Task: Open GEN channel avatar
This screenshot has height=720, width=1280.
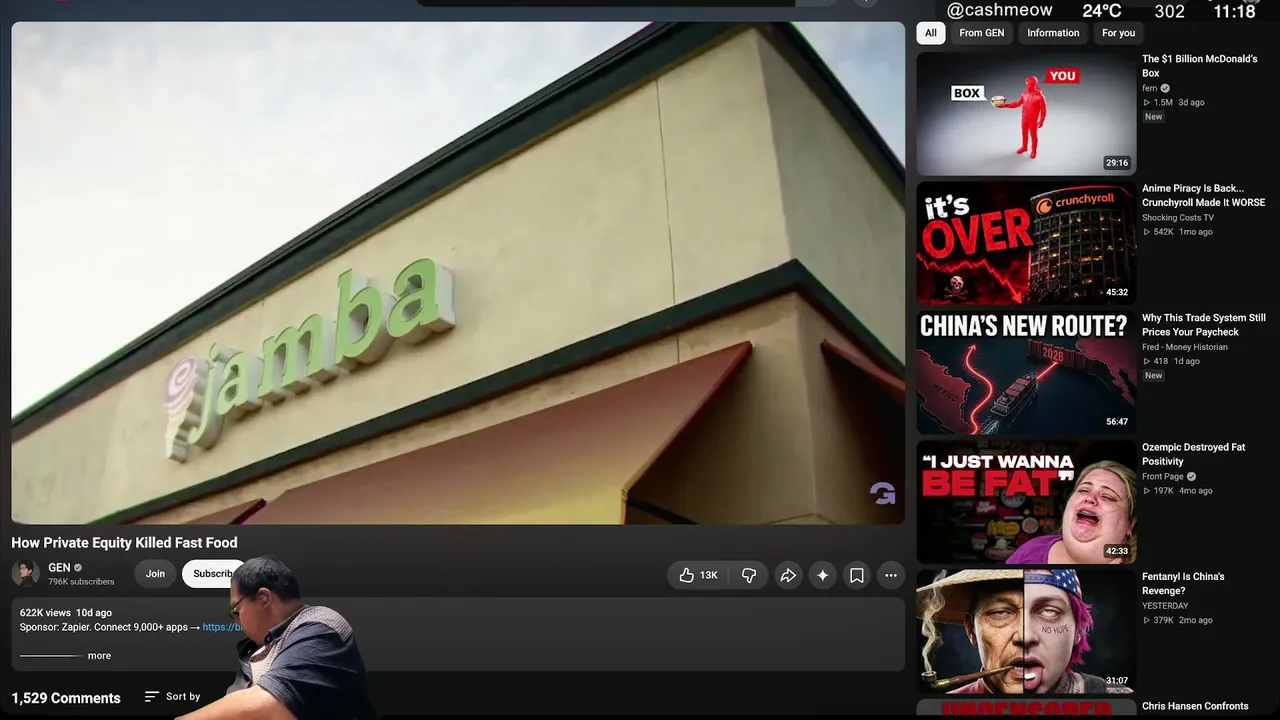Action: [x=26, y=573]
